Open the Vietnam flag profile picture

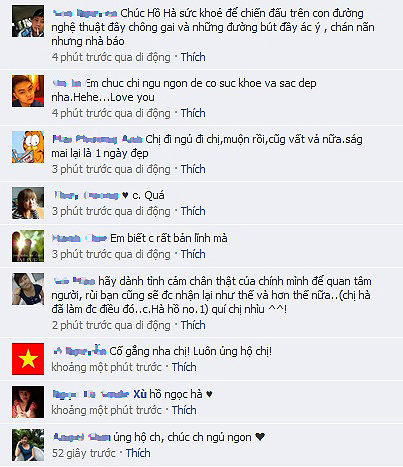coord(28,359)
